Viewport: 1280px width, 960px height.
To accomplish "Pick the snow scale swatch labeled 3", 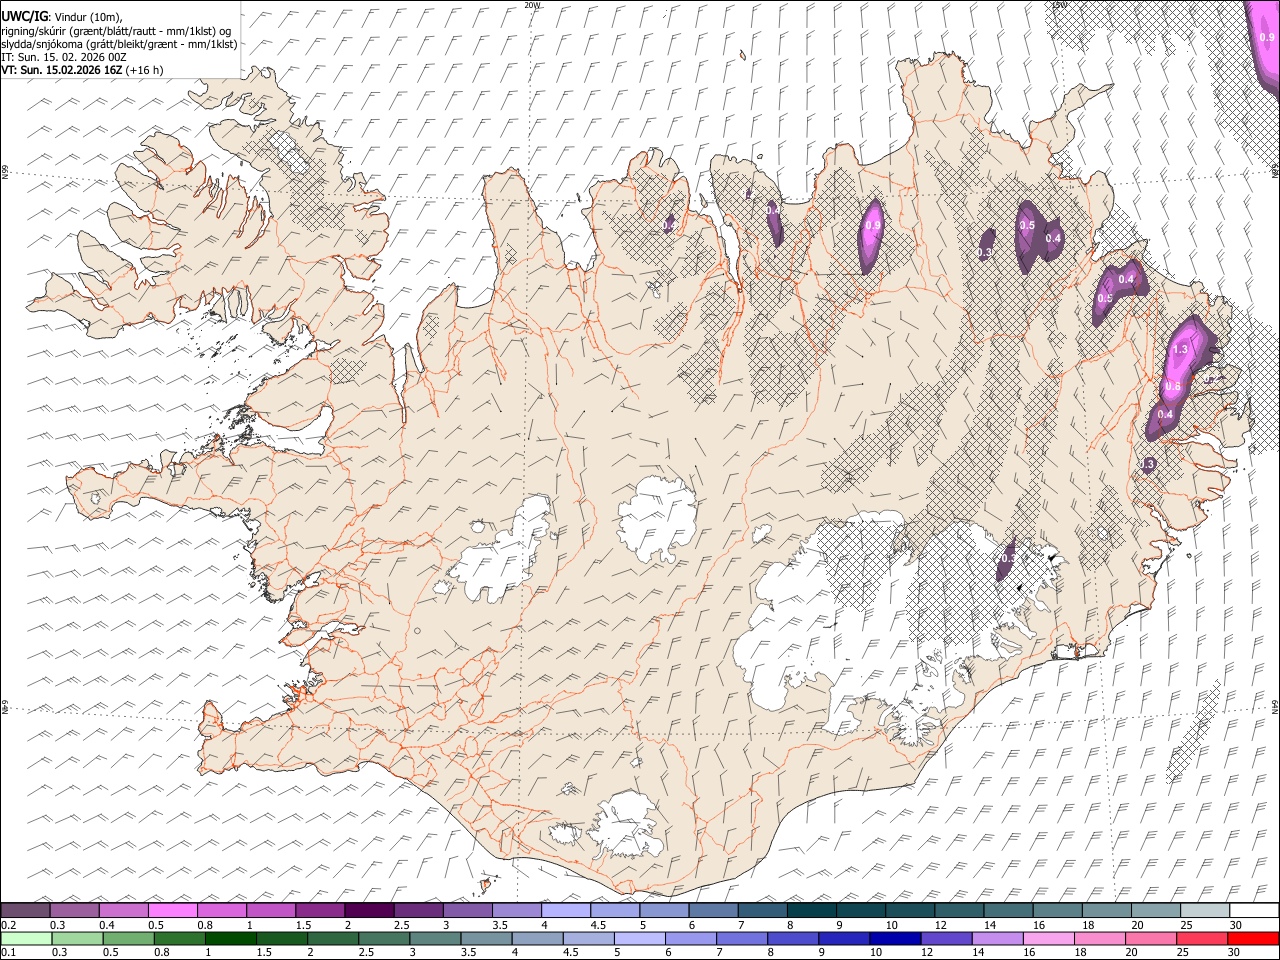I will tap(467, 910).
